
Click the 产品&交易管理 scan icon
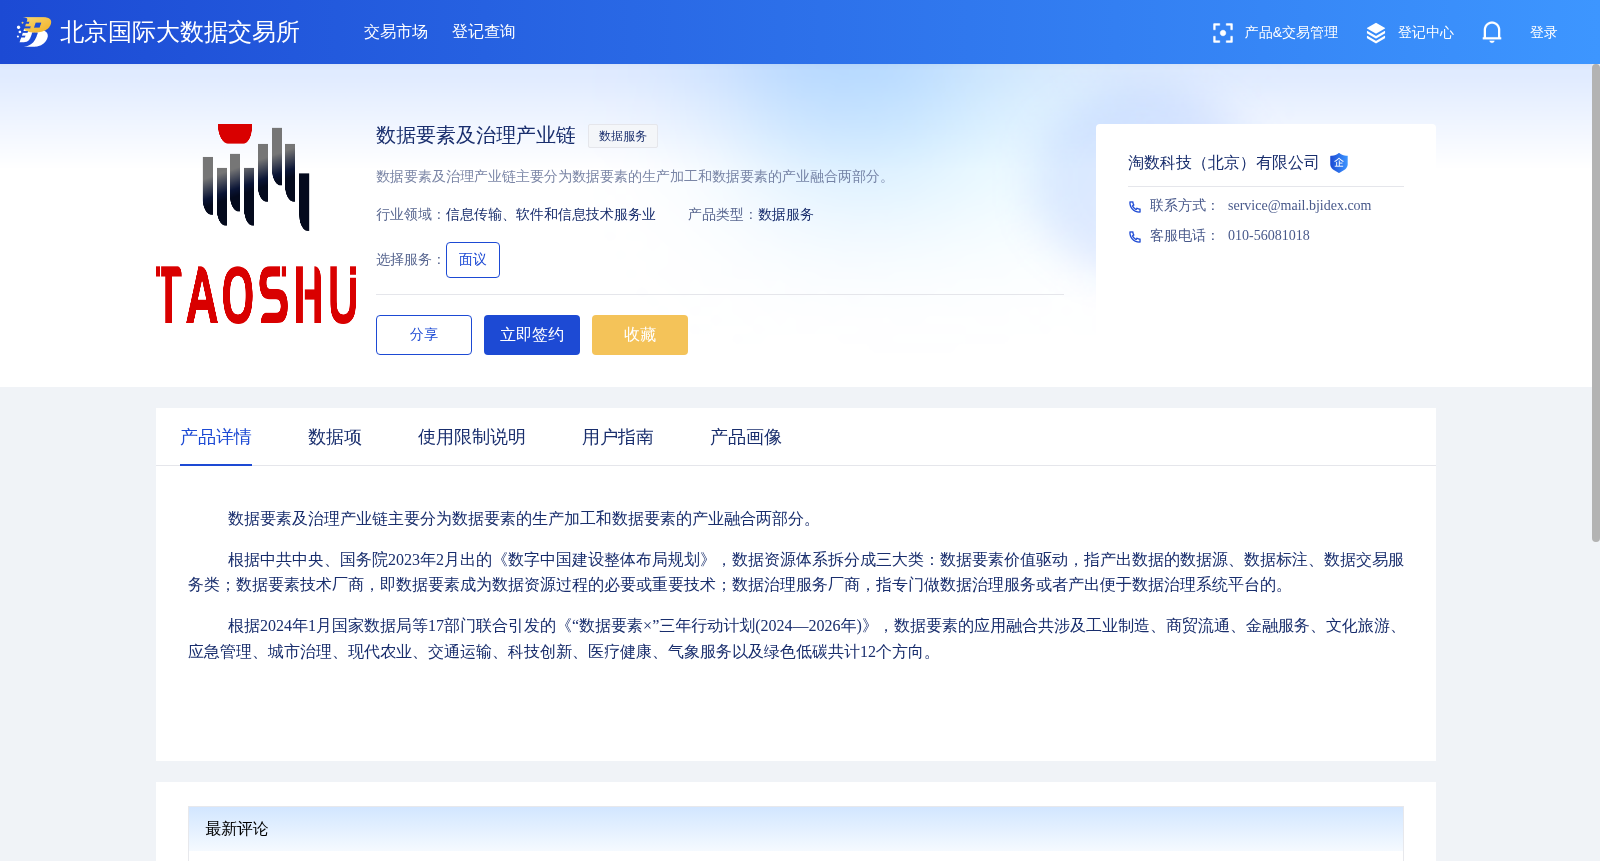pyautogui.click(x=1222, y=33)
